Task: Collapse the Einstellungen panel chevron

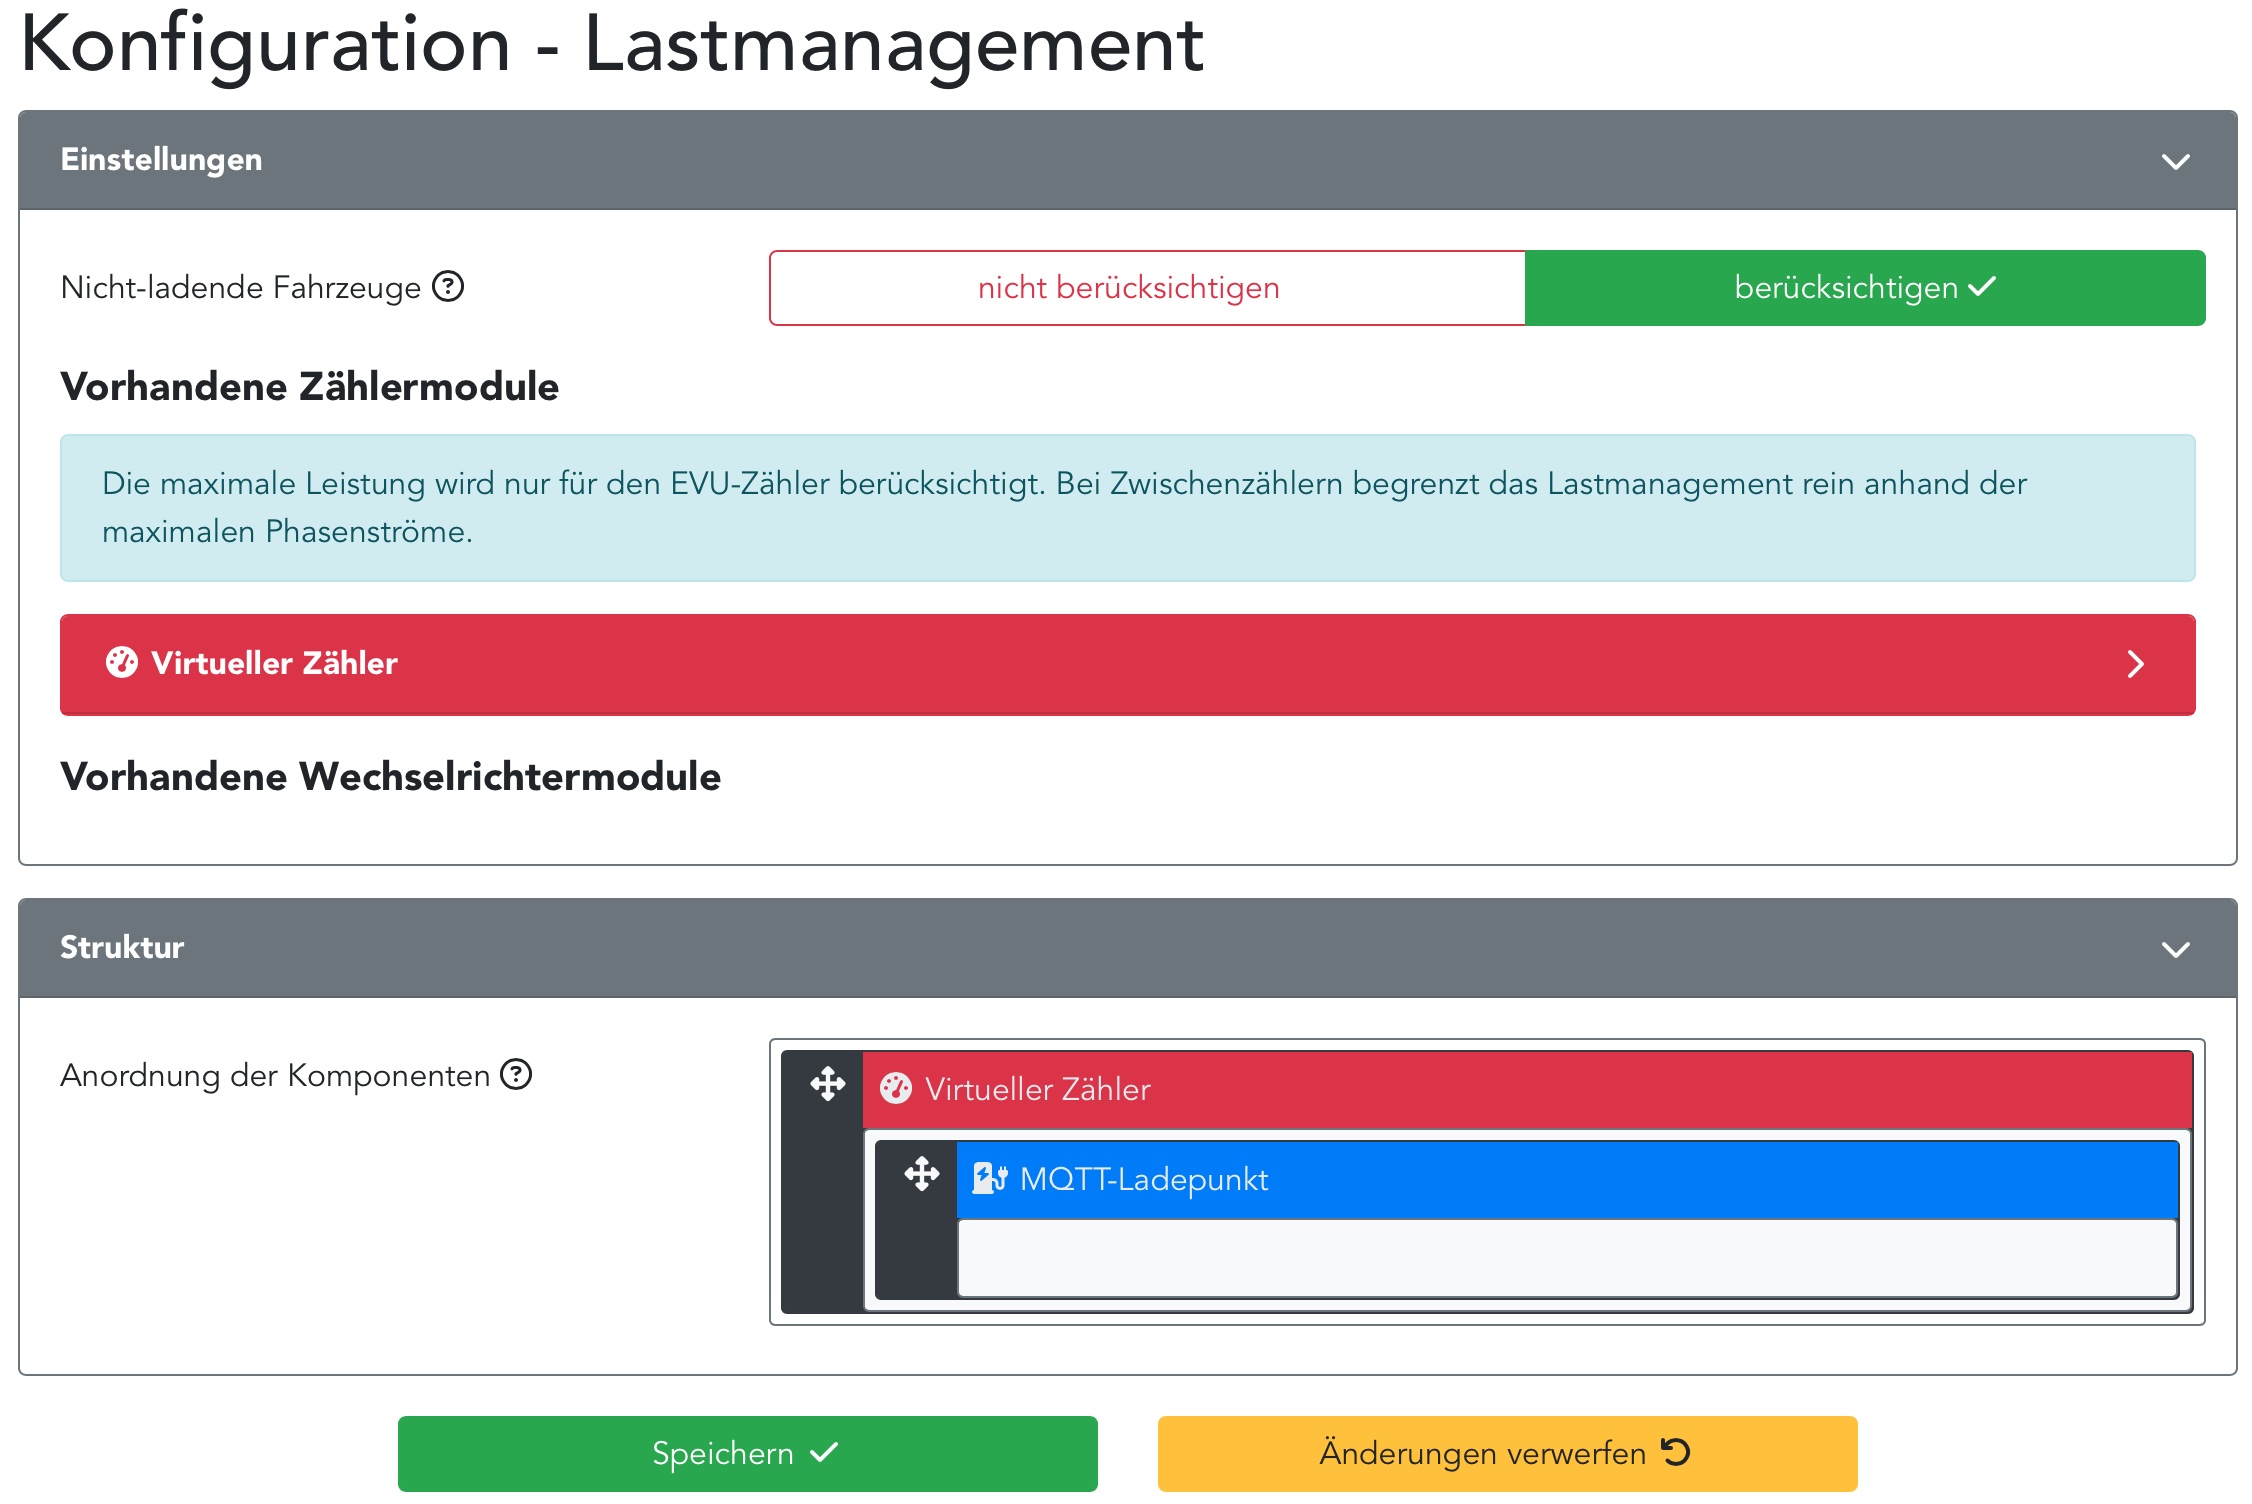Action: click(2175, 162)
